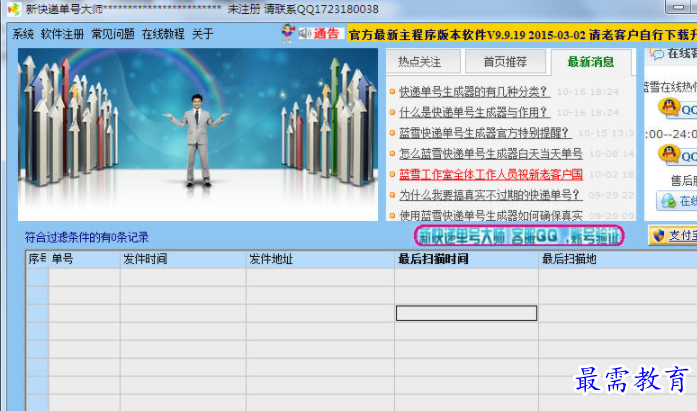
Task: Sort by the 发件时间 column header
Action: pos(183,259)
